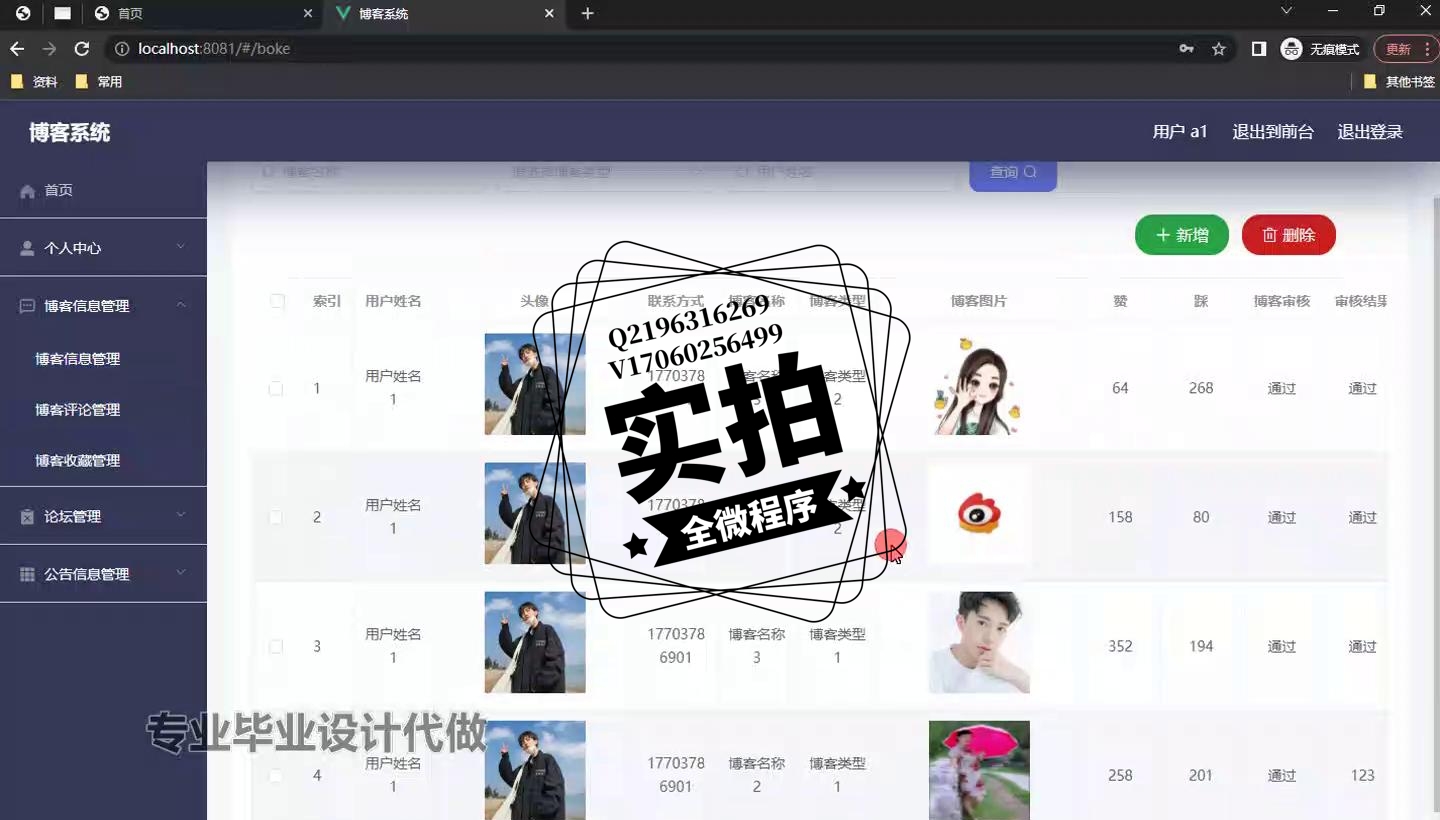Click 退出到前台 in the header
Image resolution: width=1440 pixels, height=820 pixels.
click(1273, 132)
